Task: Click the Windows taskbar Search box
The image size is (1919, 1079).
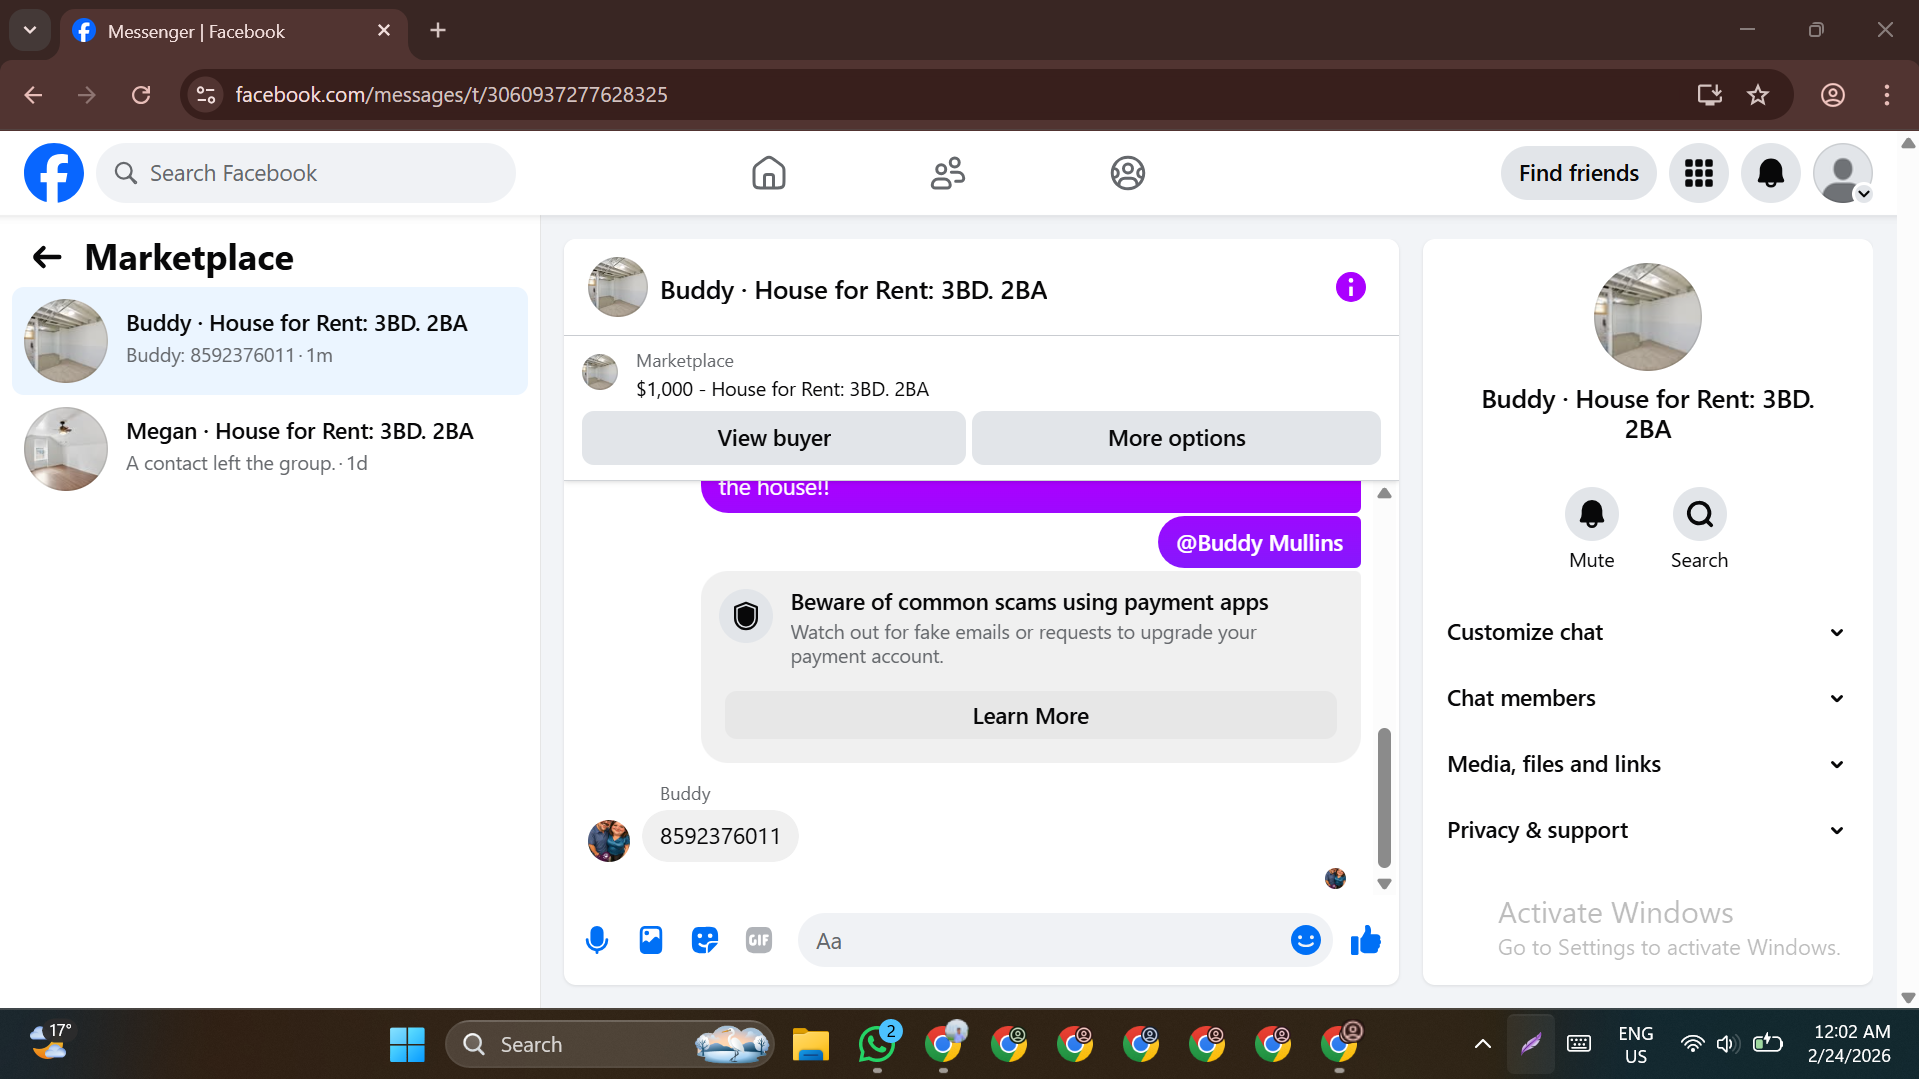Action: click(610, 1044)
